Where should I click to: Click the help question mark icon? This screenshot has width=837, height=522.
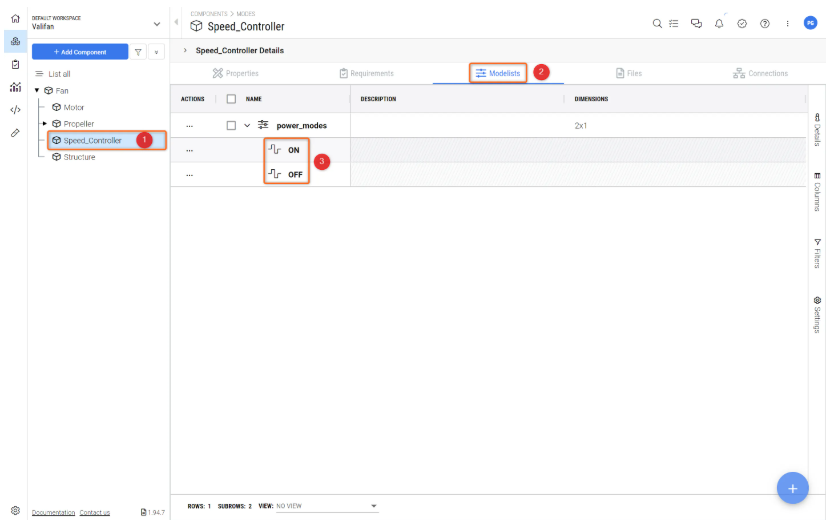[x=765, y=24]
